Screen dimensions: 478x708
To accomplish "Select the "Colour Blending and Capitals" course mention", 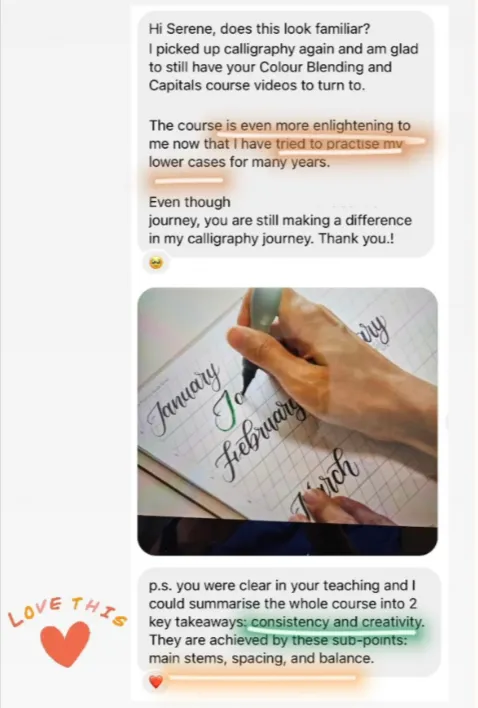I will tap(270, 76).
